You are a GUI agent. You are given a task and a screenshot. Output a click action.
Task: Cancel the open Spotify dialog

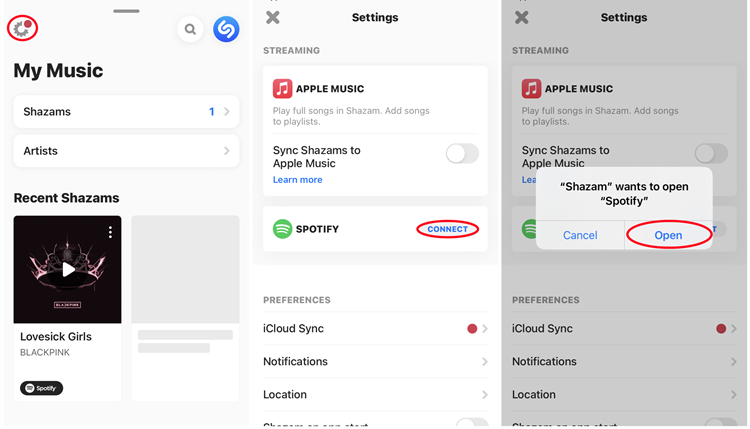pyautogui.click(x=580, y=235)
